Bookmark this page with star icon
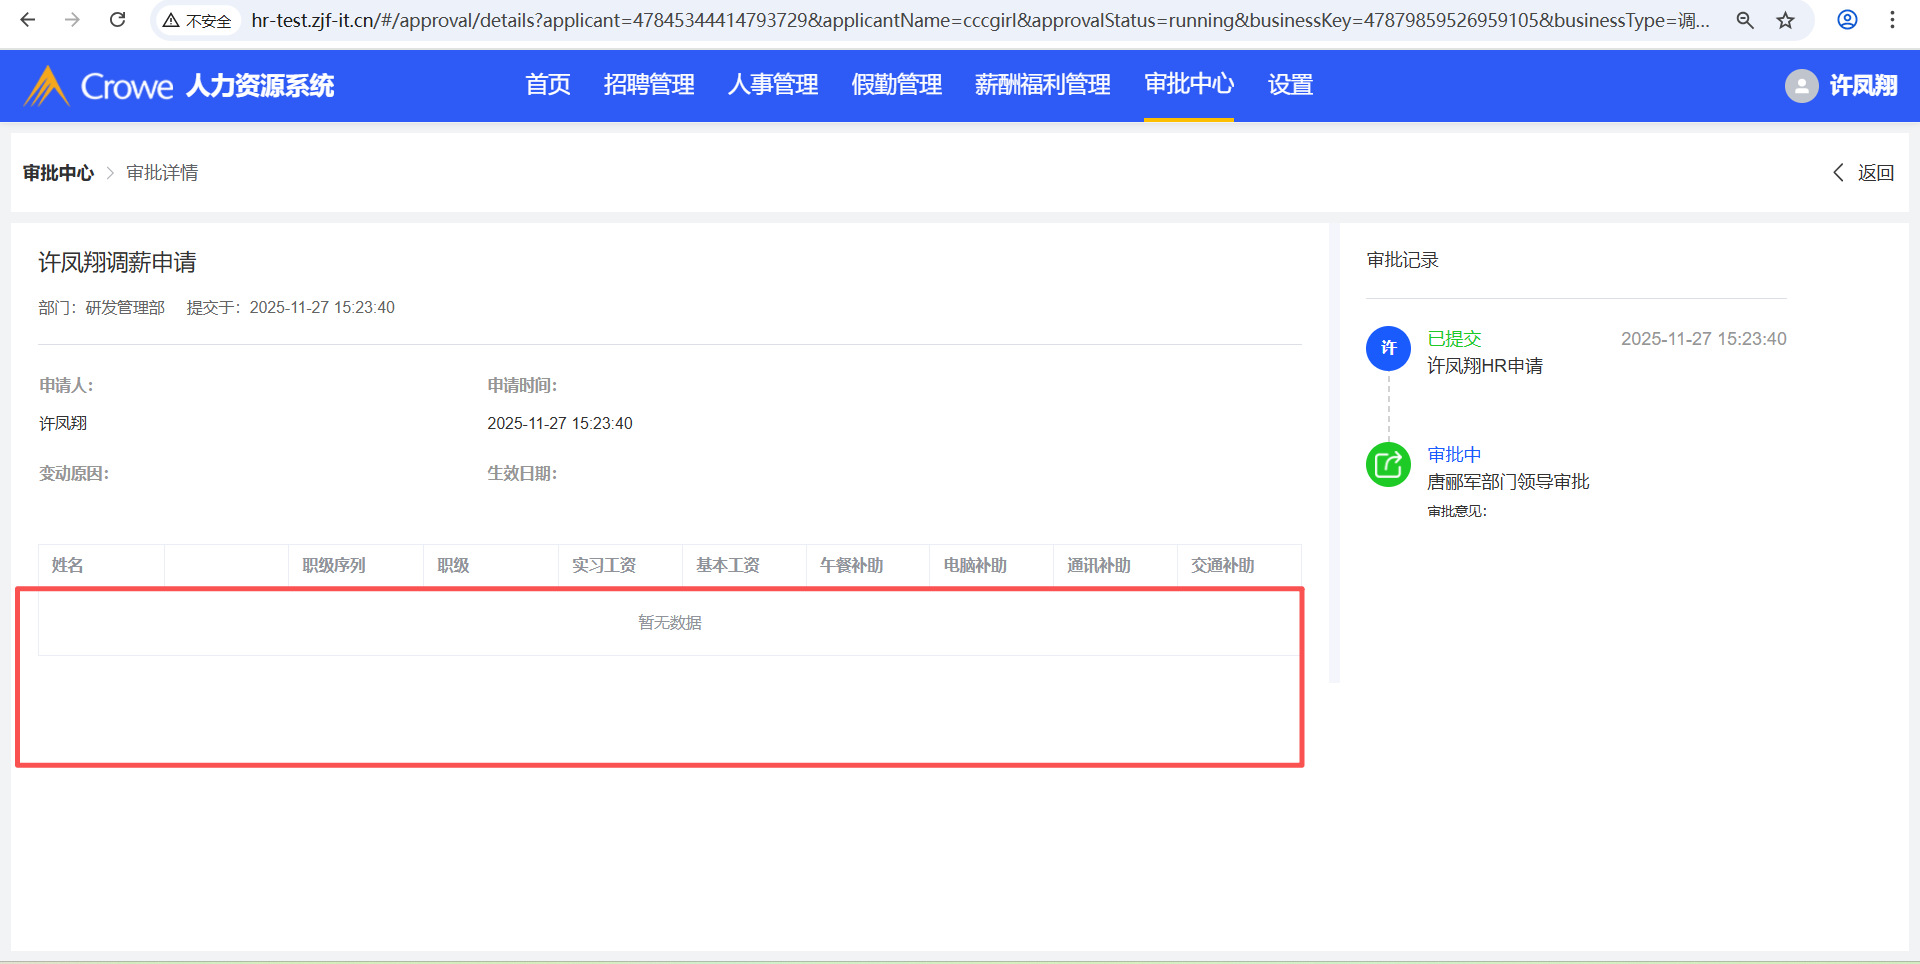The image size is (1920, 964). 1786,20
